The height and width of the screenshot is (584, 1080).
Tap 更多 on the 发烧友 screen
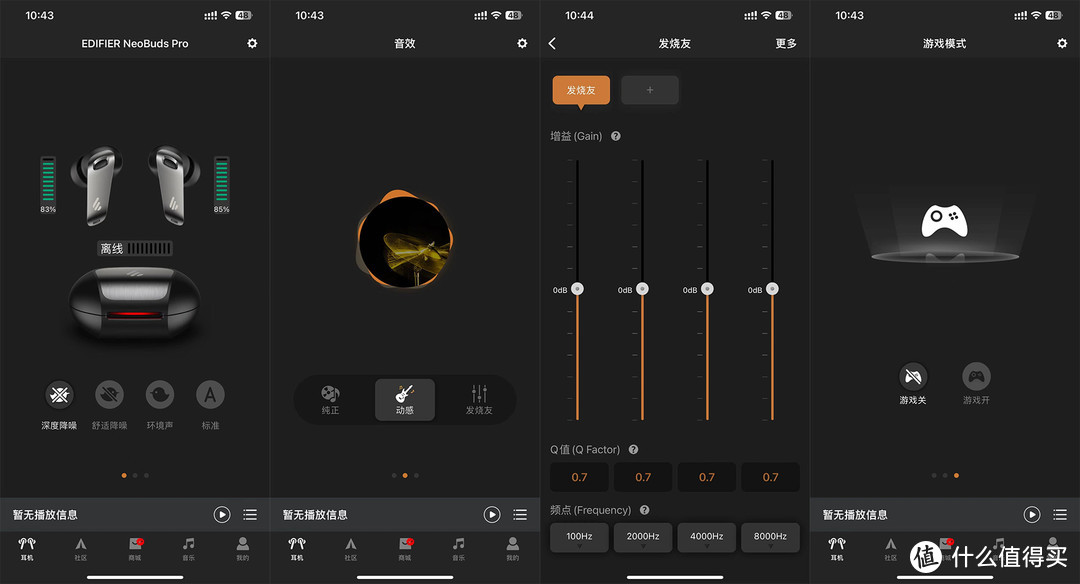pyautogui.click(x=786, y=43)
